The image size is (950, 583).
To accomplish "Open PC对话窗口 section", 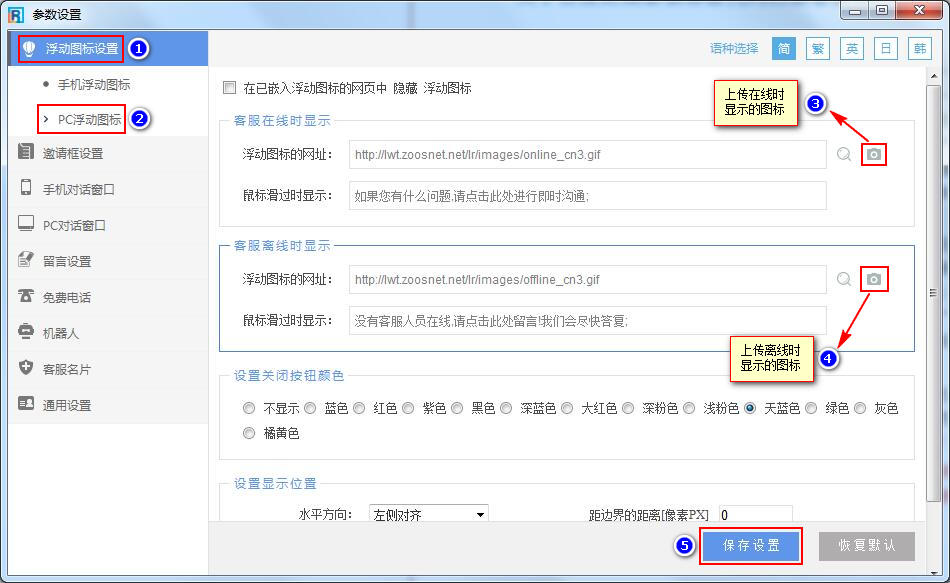I will (74, 225).
